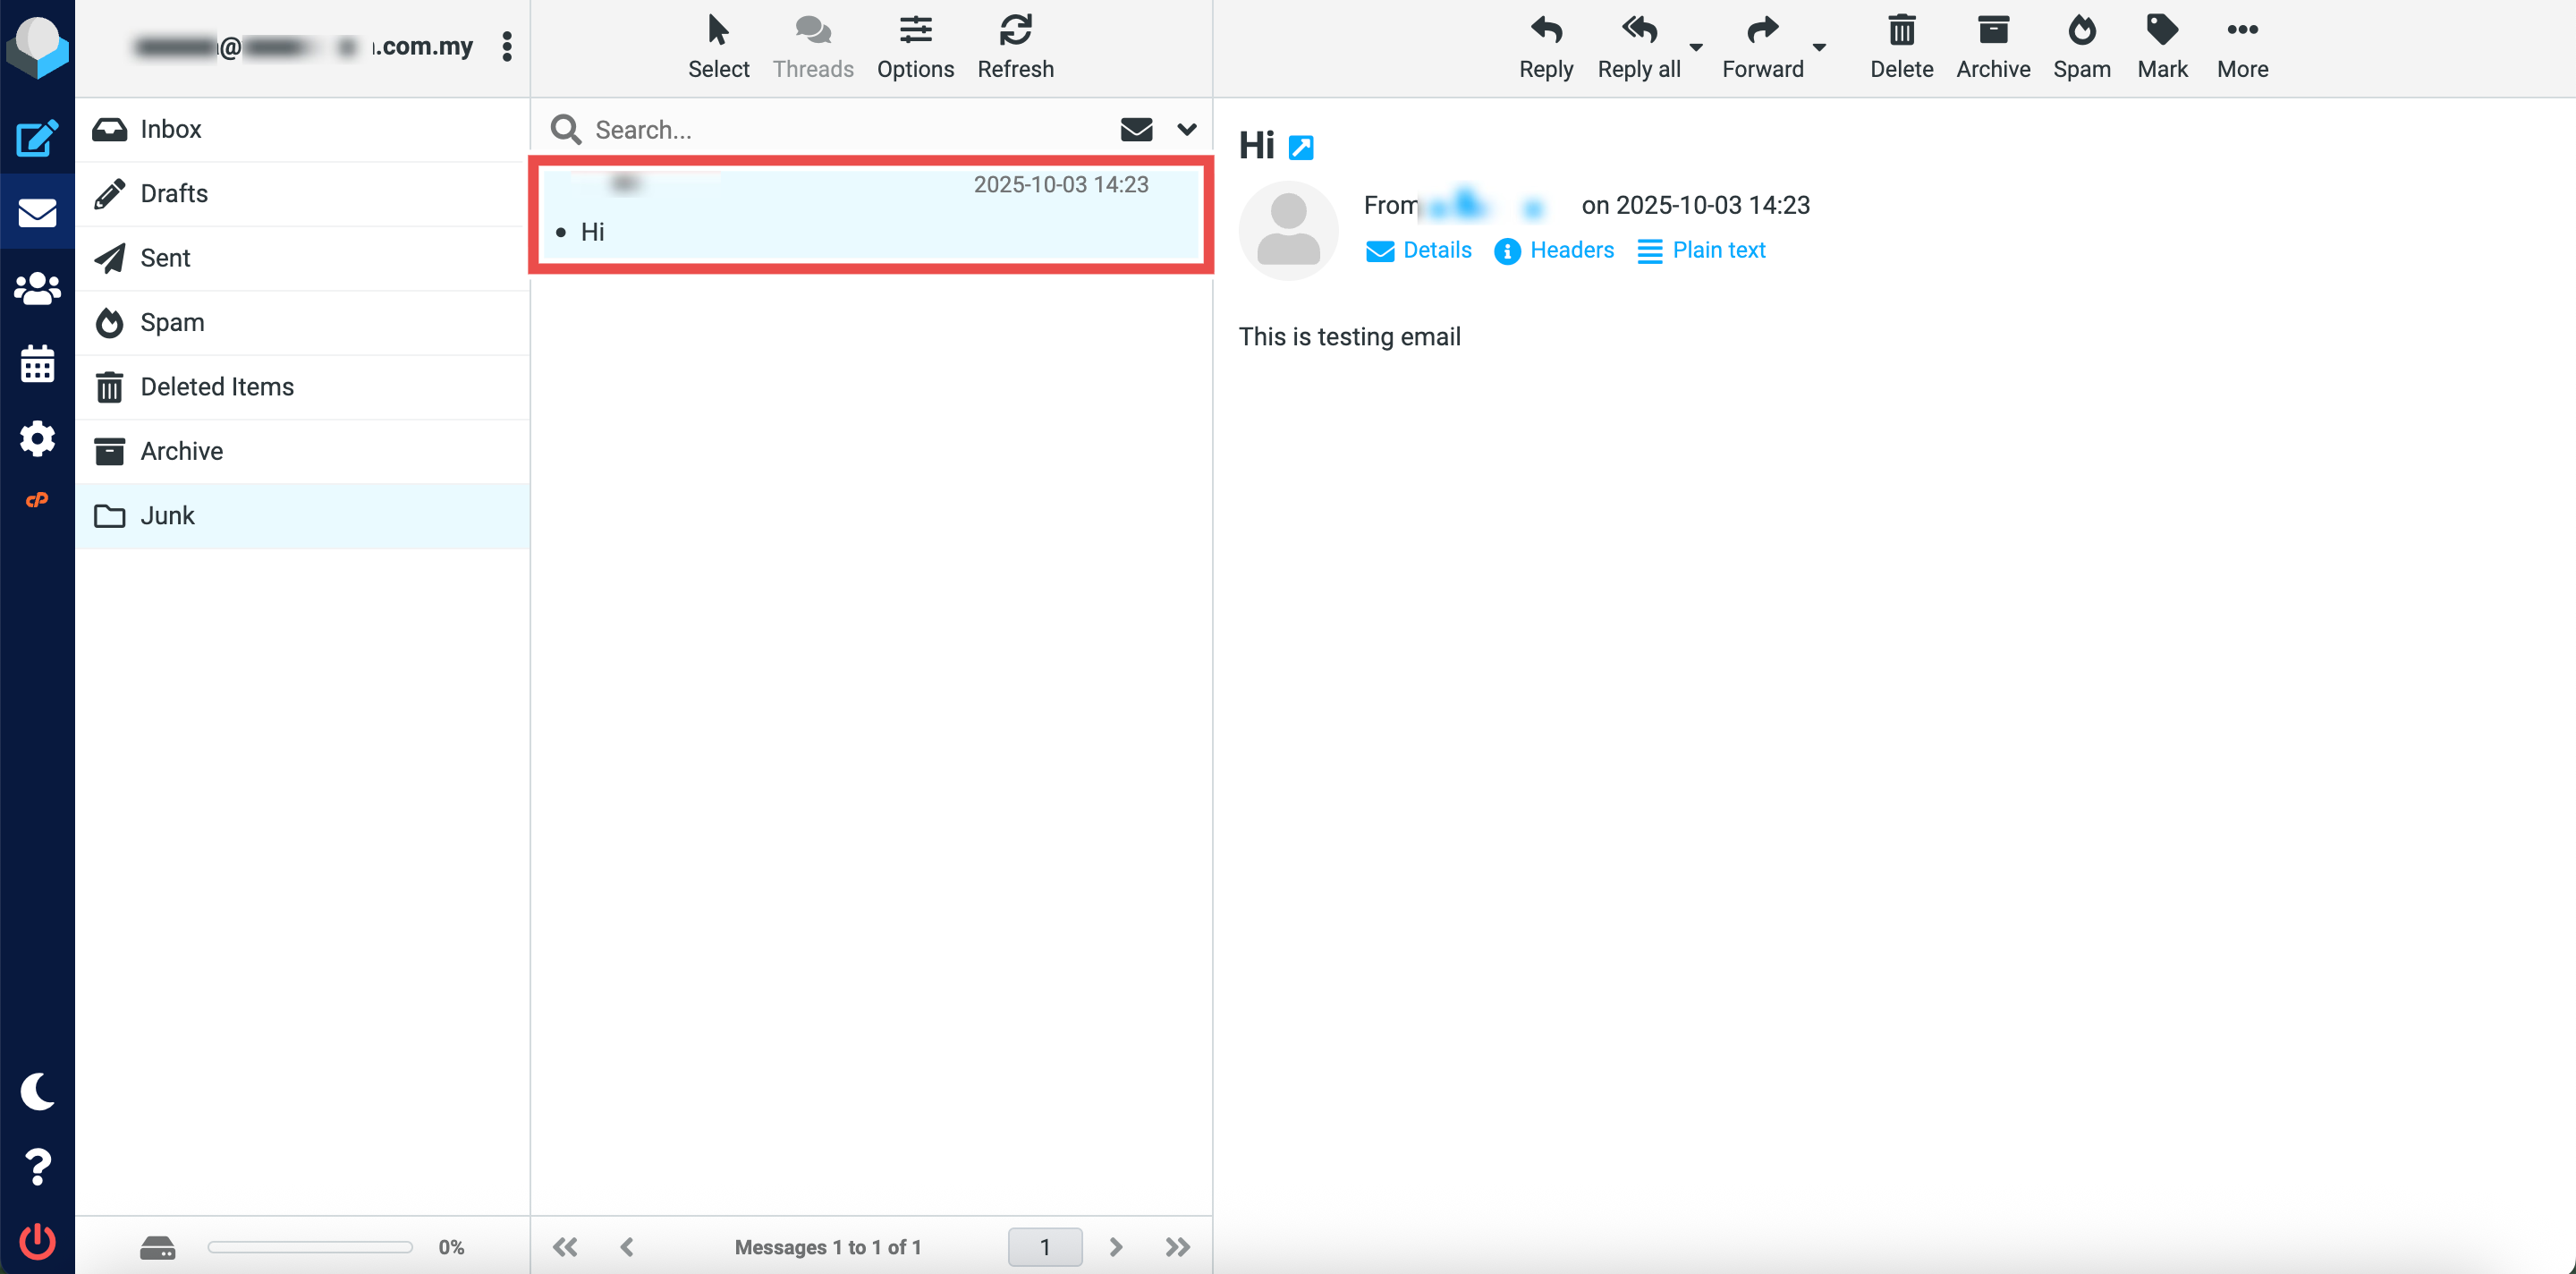Click the Headers link

1554,250
